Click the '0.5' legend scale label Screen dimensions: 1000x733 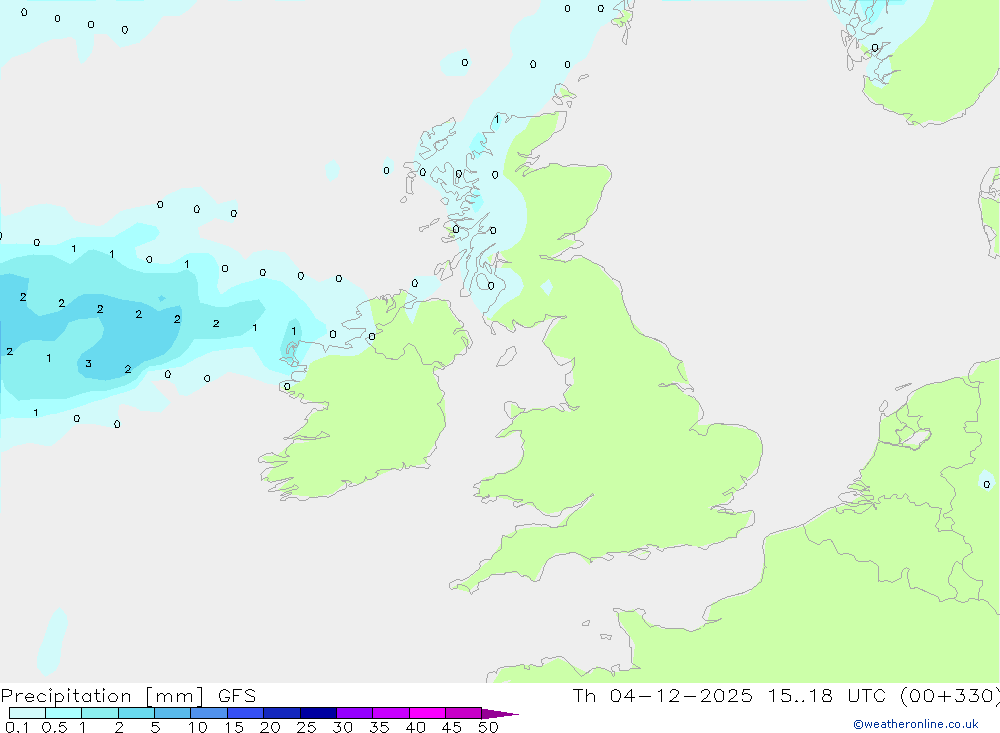click(x=54, y=727)
